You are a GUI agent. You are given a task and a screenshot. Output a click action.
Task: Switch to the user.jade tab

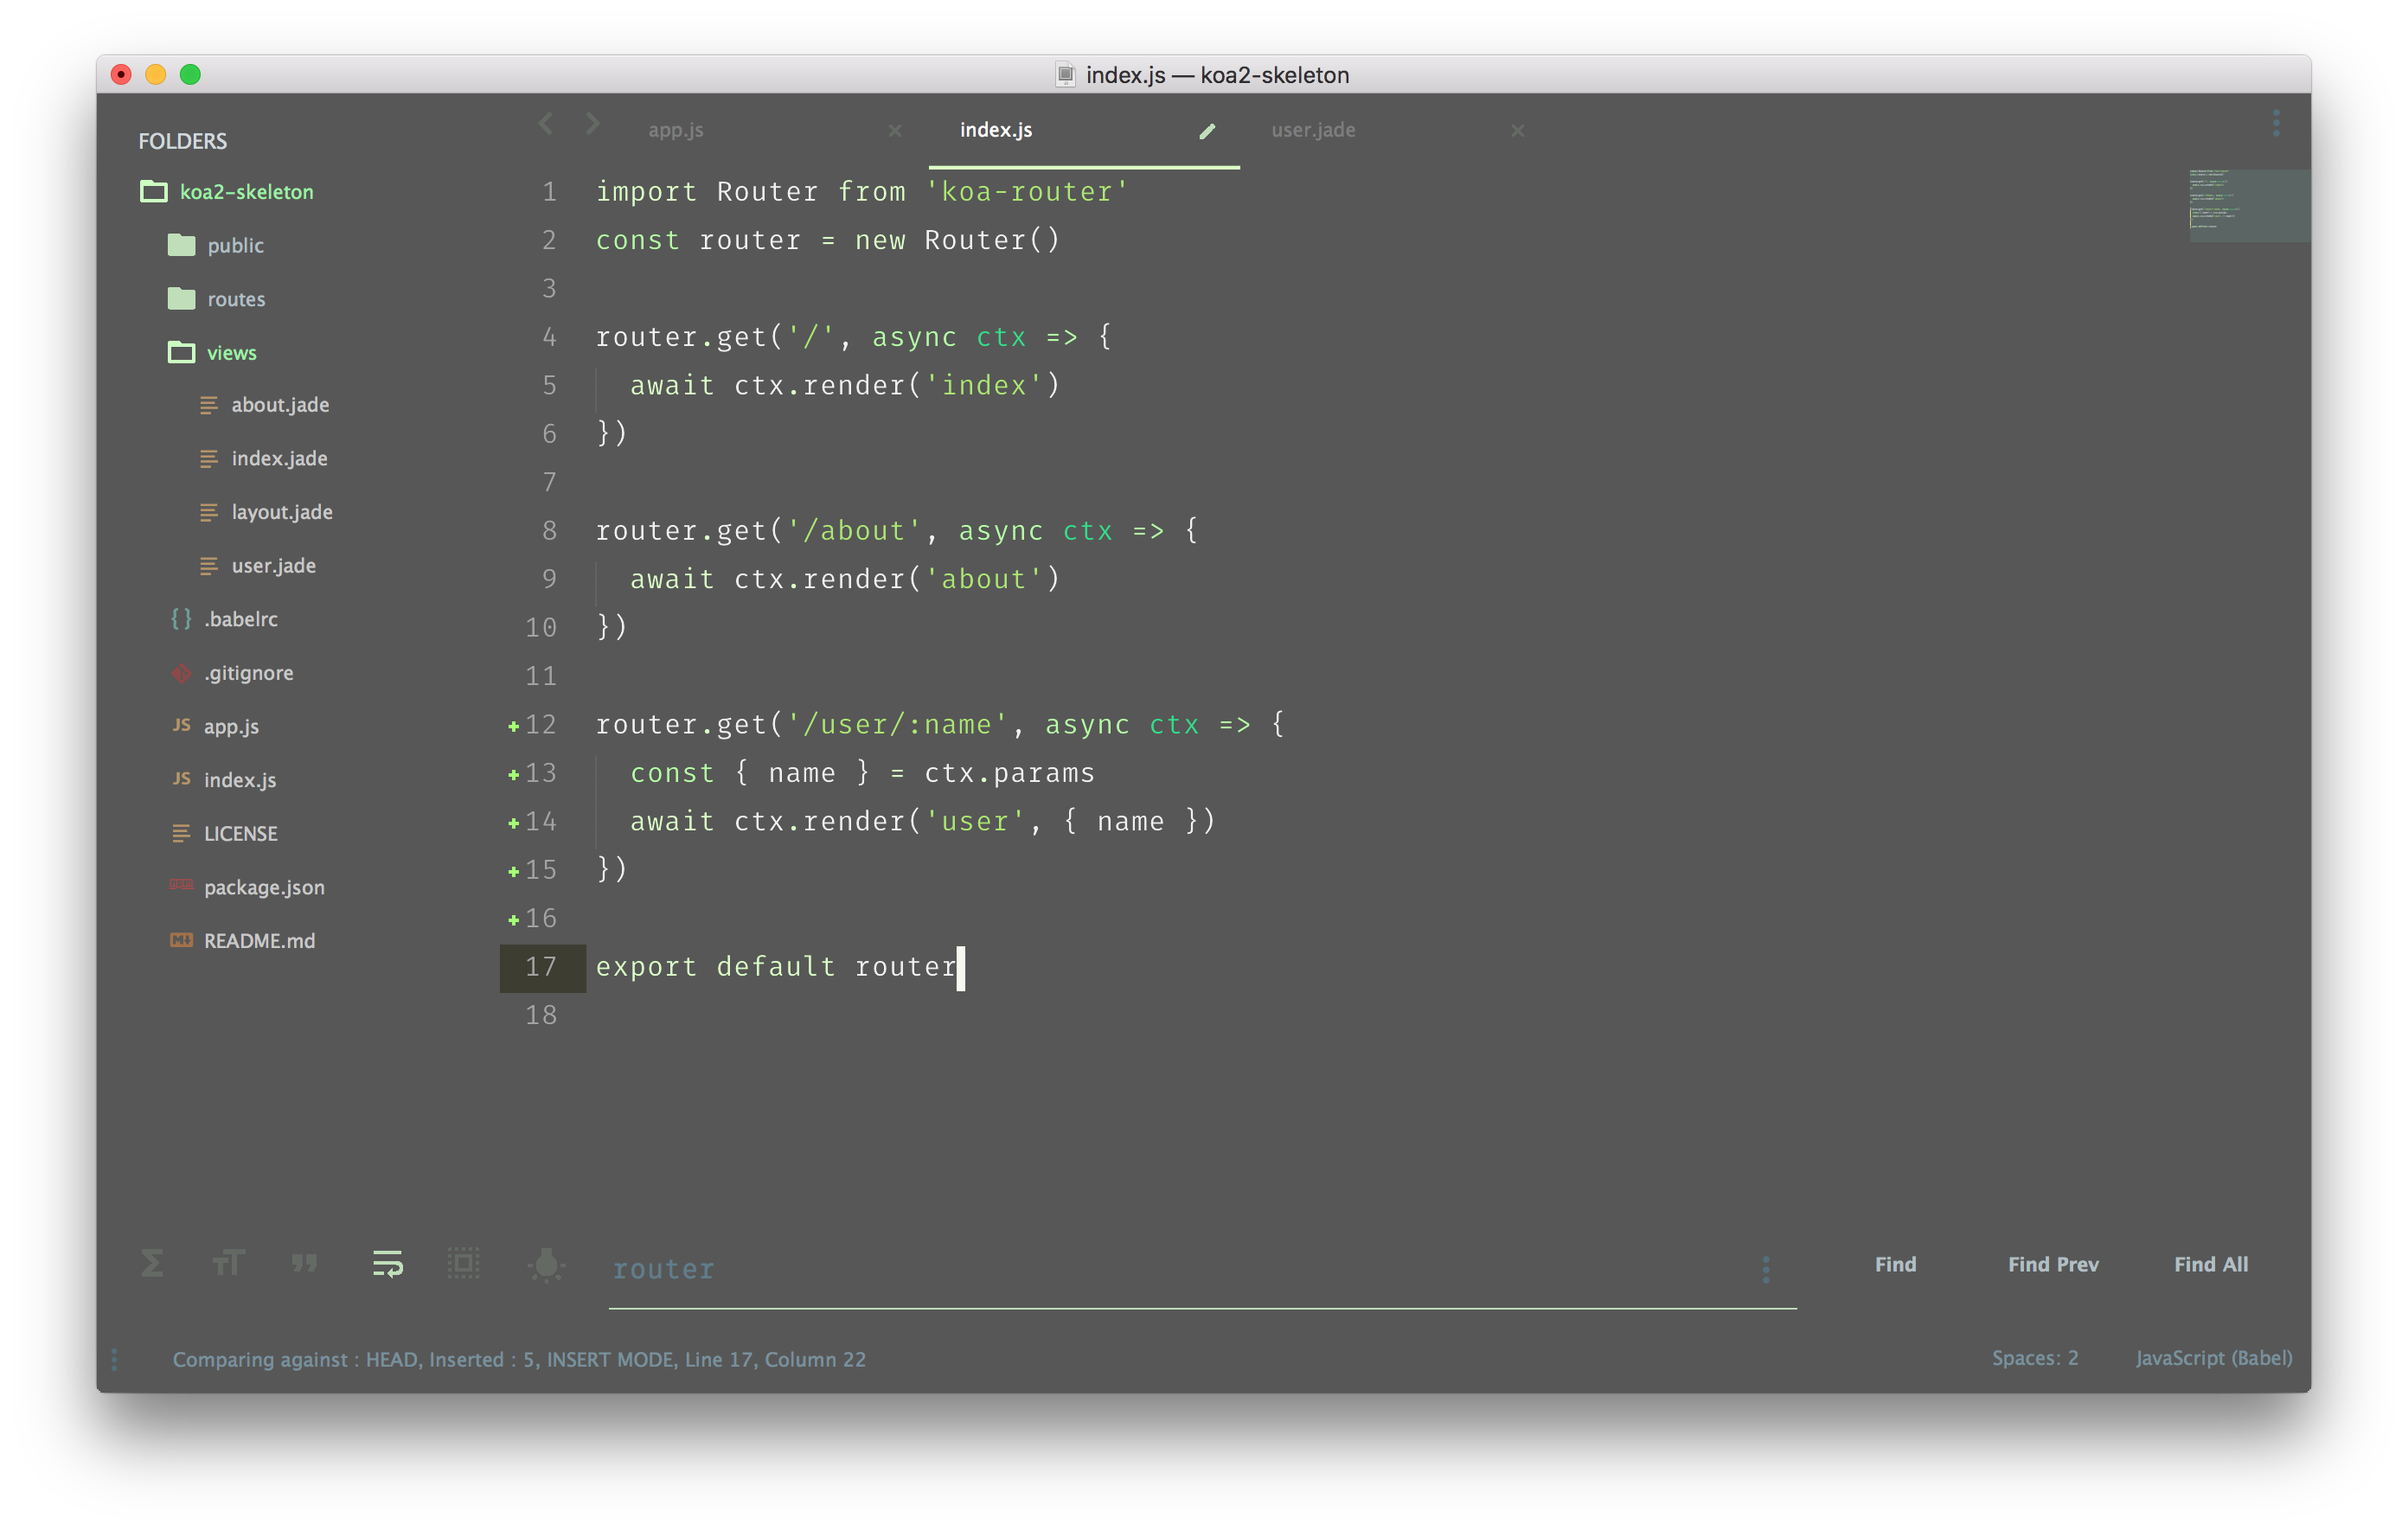coord(1313,130)
